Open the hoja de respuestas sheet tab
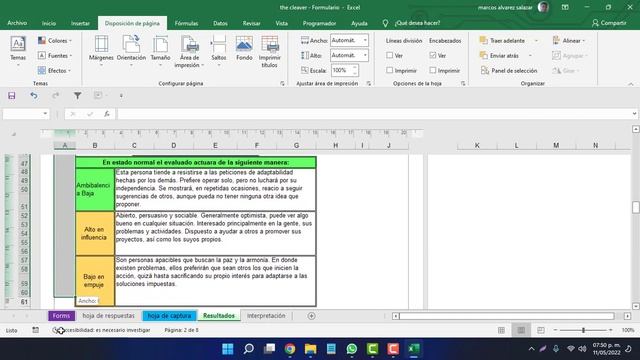 click(108, 316)
